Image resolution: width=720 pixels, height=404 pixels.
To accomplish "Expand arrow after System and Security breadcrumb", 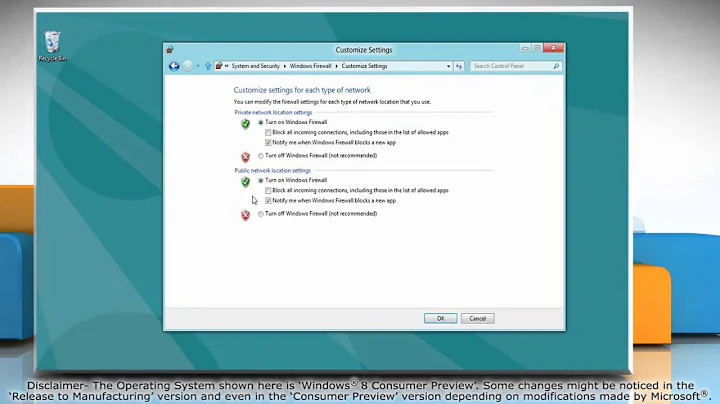I will (x=285, y=66).
